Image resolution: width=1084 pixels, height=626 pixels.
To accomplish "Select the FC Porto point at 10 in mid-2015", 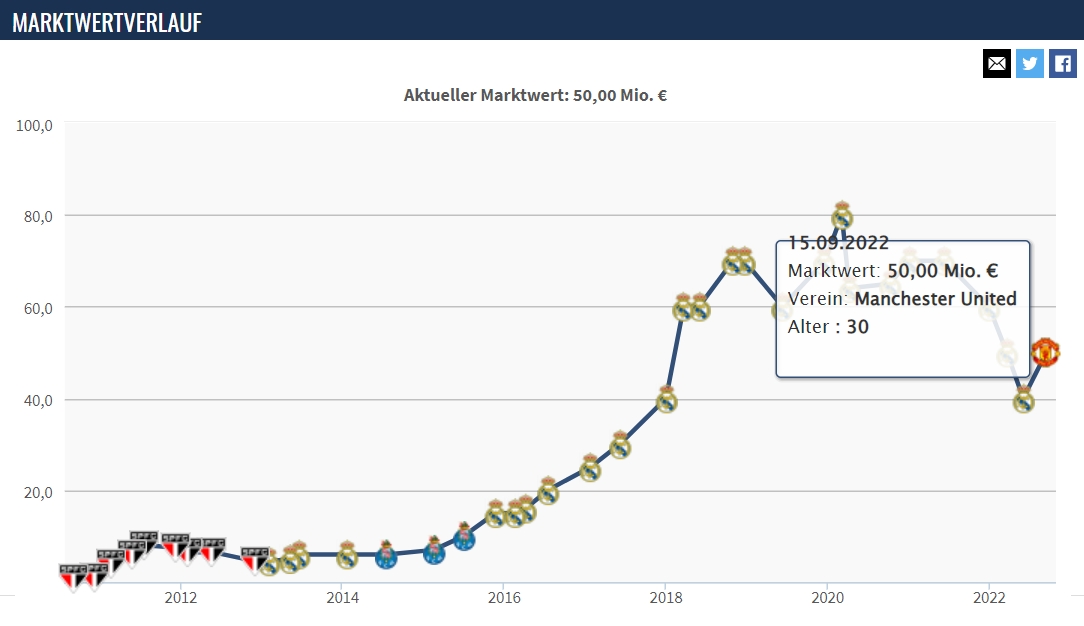I will pos(464,536).
